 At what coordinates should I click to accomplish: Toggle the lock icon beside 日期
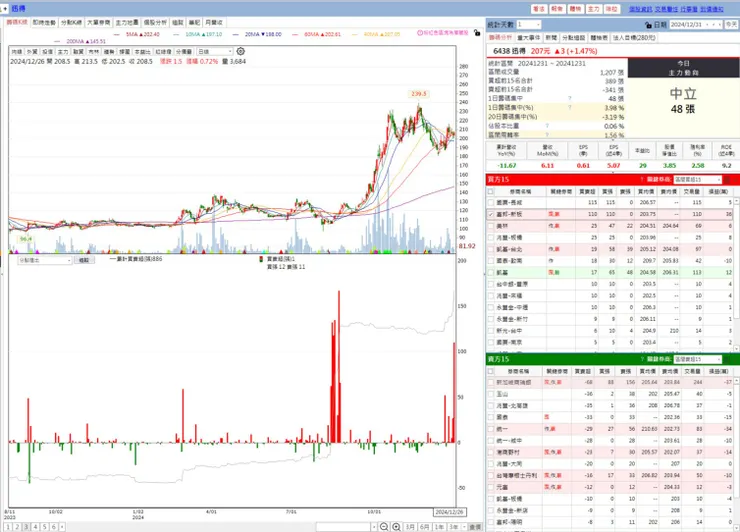pyautogui.click(x=648, y=25)
